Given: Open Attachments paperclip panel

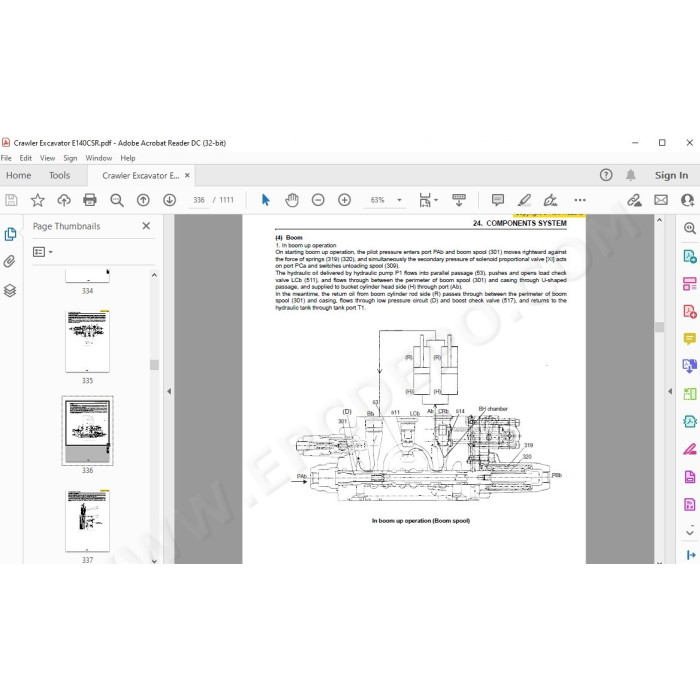Looking at the screenshot, I should pos(10,262).
